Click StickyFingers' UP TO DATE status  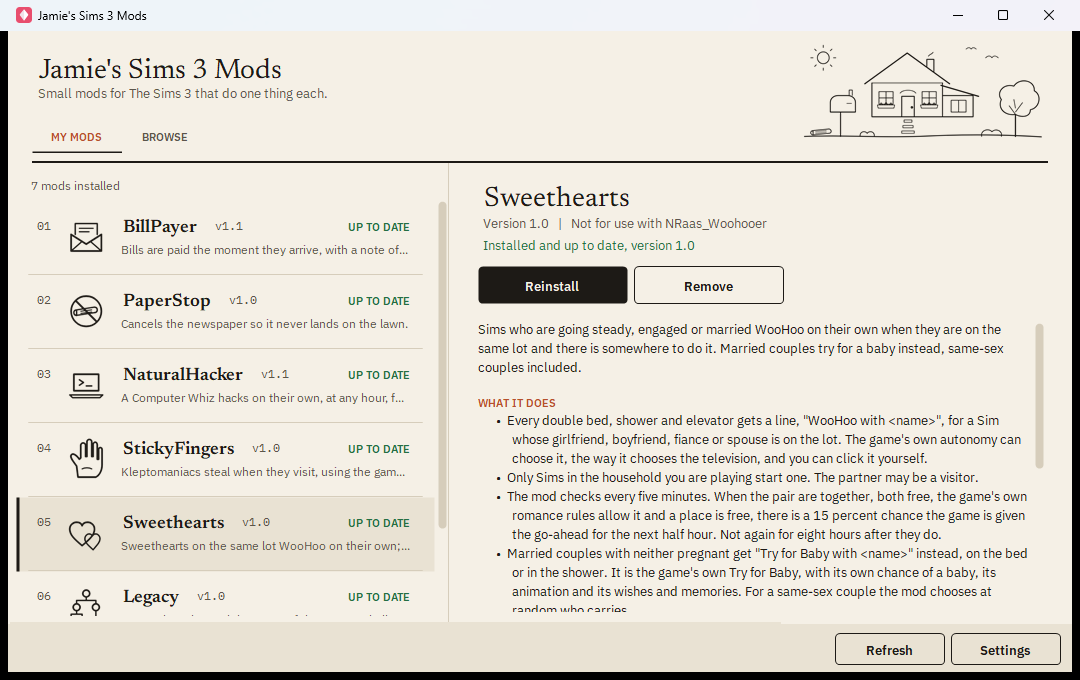pos(378,449)
